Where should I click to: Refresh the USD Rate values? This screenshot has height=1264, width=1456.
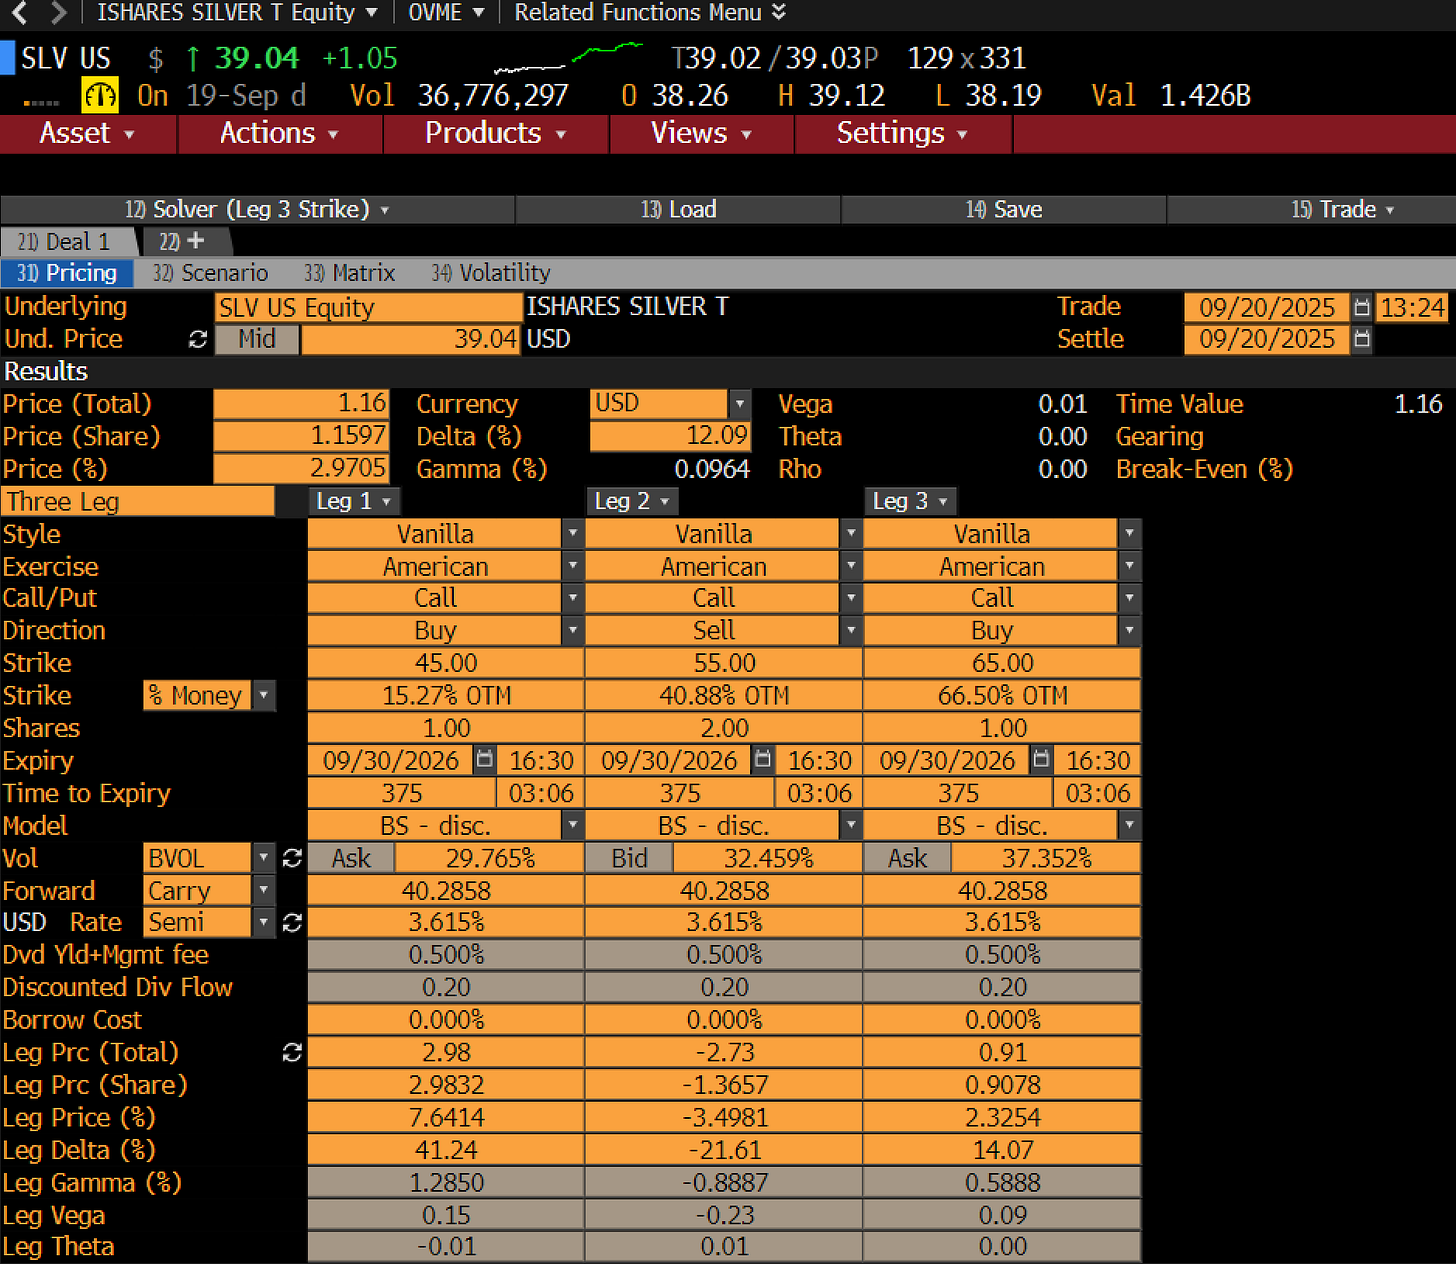(292, 922)
